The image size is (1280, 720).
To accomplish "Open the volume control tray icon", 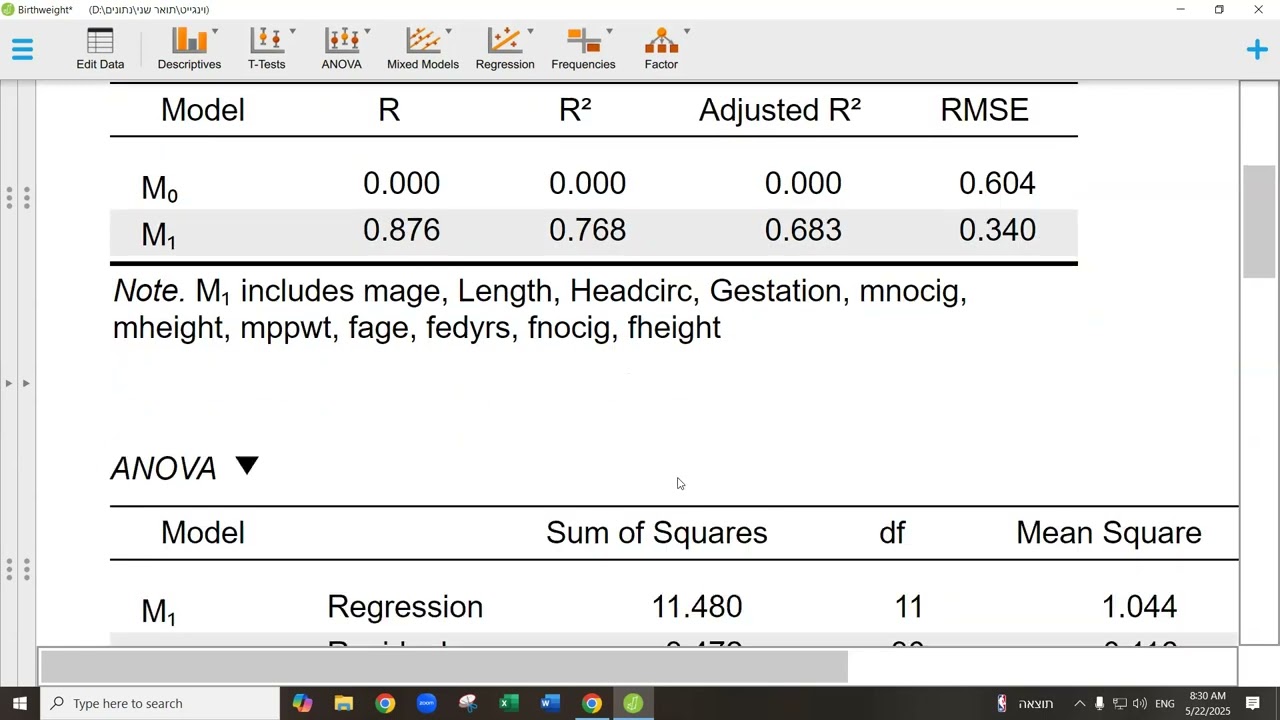I will pos(1140,703).
